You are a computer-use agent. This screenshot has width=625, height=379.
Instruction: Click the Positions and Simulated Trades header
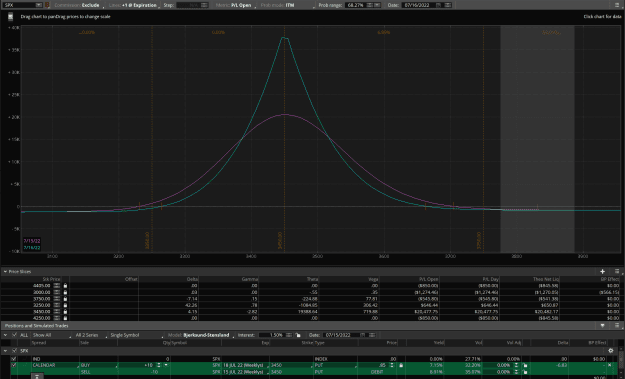(36, 326)
